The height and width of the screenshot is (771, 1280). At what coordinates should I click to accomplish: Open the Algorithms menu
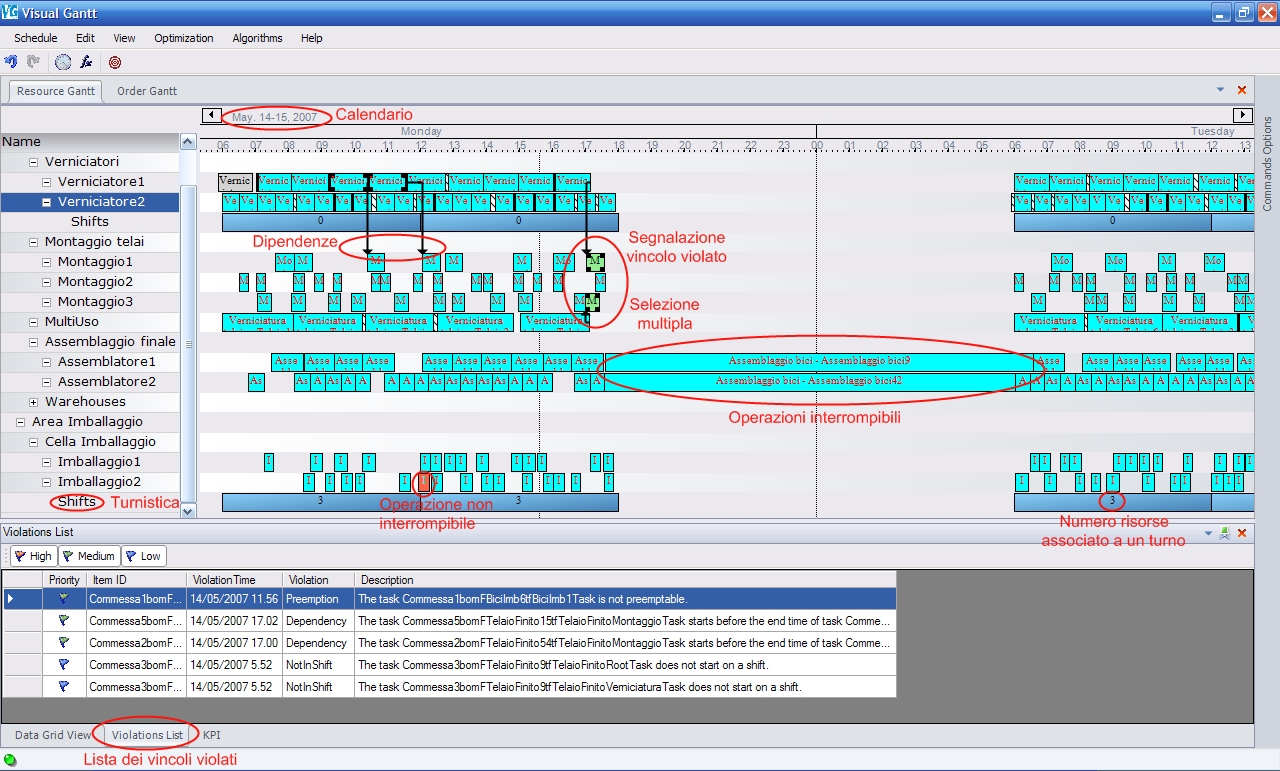pyautogui.click(x=257, y=38)
